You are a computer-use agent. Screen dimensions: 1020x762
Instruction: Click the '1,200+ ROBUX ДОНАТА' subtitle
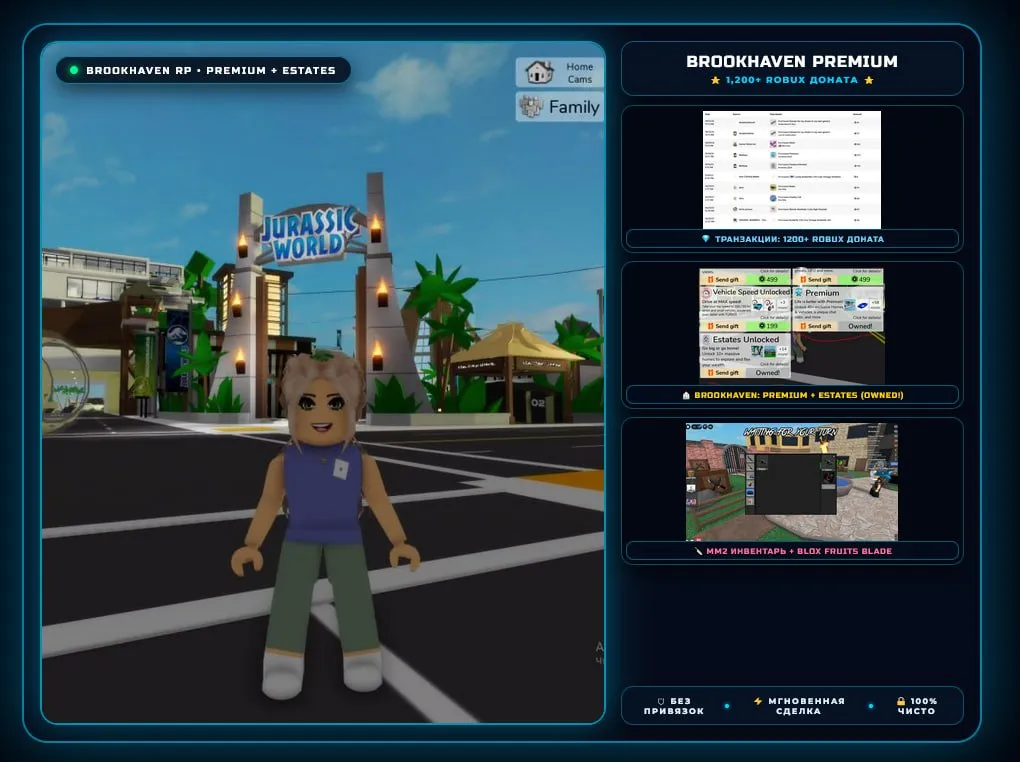tap(792, 80)
